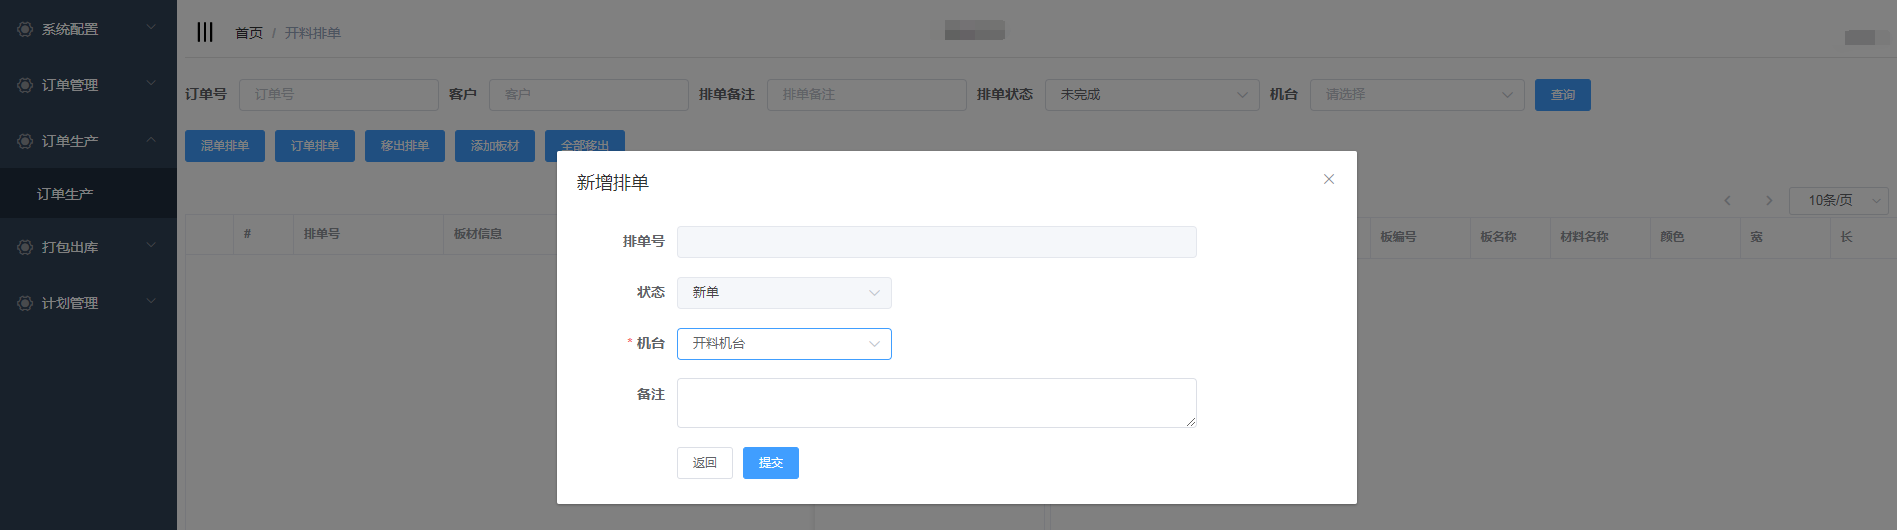Click the 打包出库 sidebar icon
The width and height of the screenshot is (1897, 530).
[25, 247]
